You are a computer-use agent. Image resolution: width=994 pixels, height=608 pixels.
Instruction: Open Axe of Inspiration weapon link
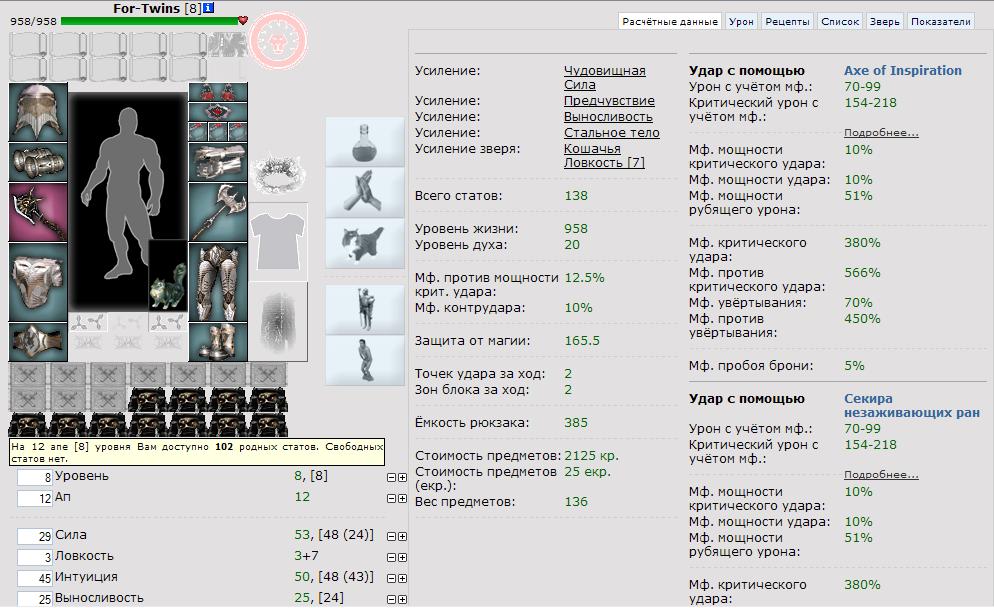[903, 70]
